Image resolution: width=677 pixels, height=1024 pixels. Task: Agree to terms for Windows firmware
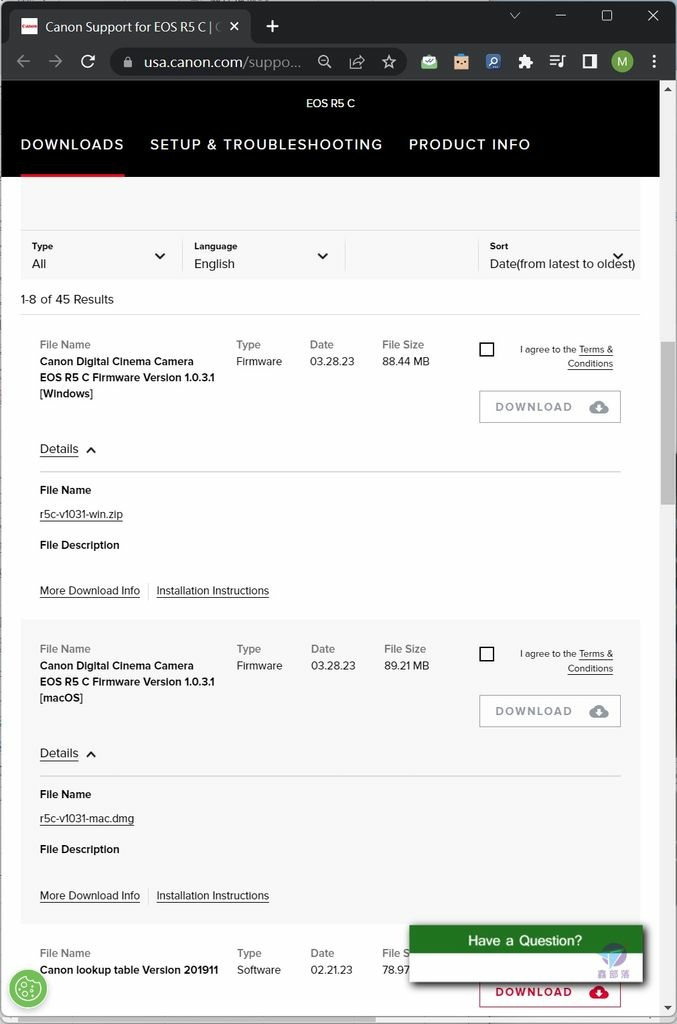[x=486, y=349]
